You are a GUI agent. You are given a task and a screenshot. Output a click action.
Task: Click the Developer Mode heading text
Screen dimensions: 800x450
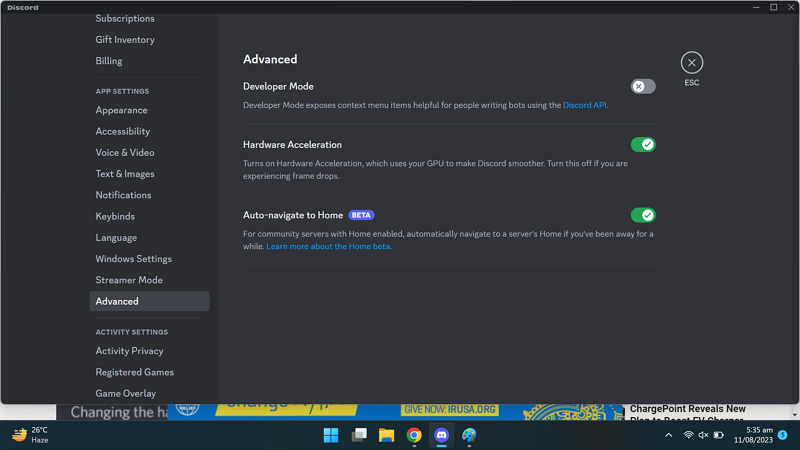click(x=278, y=87)
